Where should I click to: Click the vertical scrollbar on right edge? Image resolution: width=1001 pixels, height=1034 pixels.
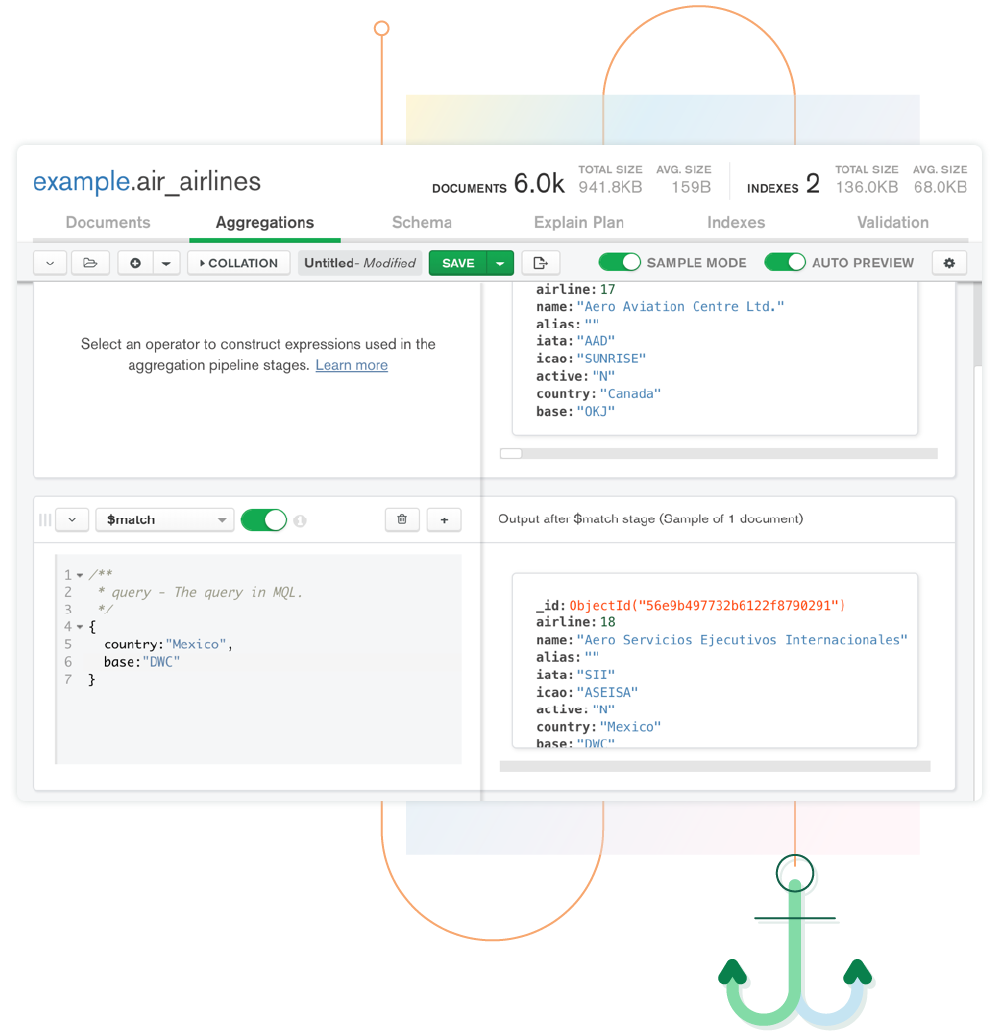pos(978,324)
